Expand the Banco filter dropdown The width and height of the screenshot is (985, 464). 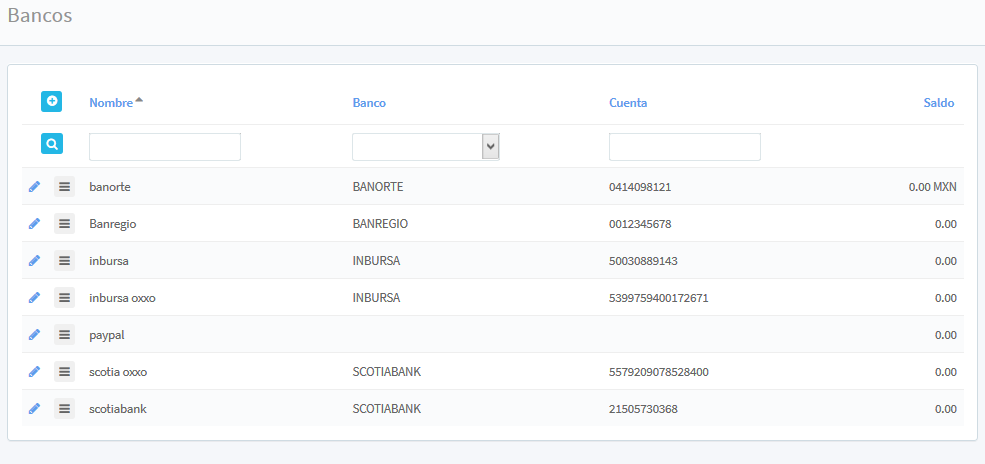coord(490,147)
